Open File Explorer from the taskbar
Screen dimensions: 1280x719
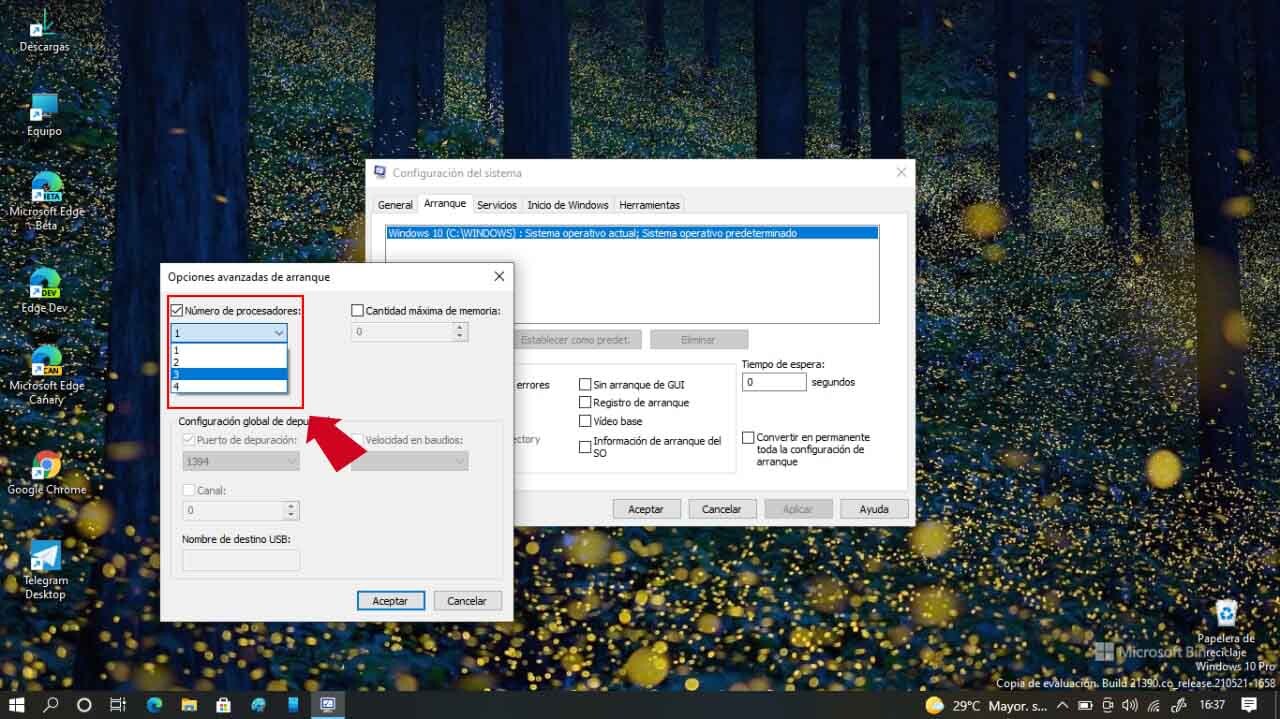189,705
